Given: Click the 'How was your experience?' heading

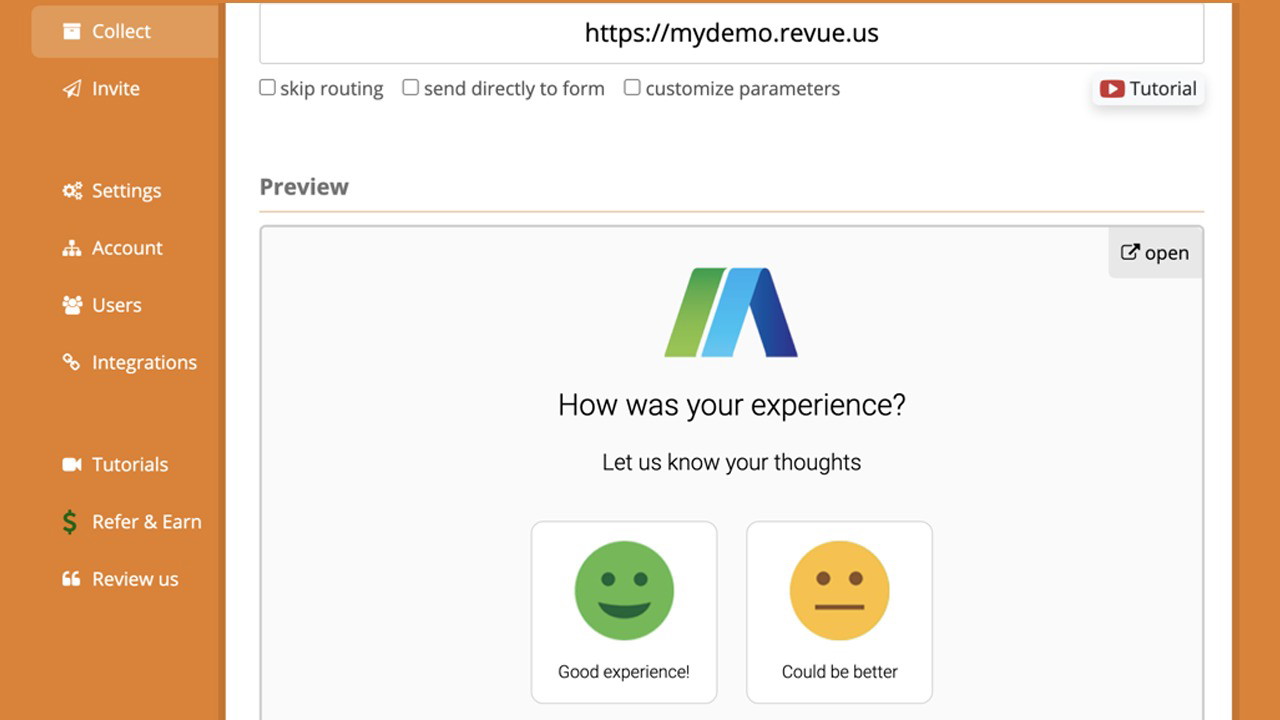Looking at the screenshot, I should pos(731,405).
